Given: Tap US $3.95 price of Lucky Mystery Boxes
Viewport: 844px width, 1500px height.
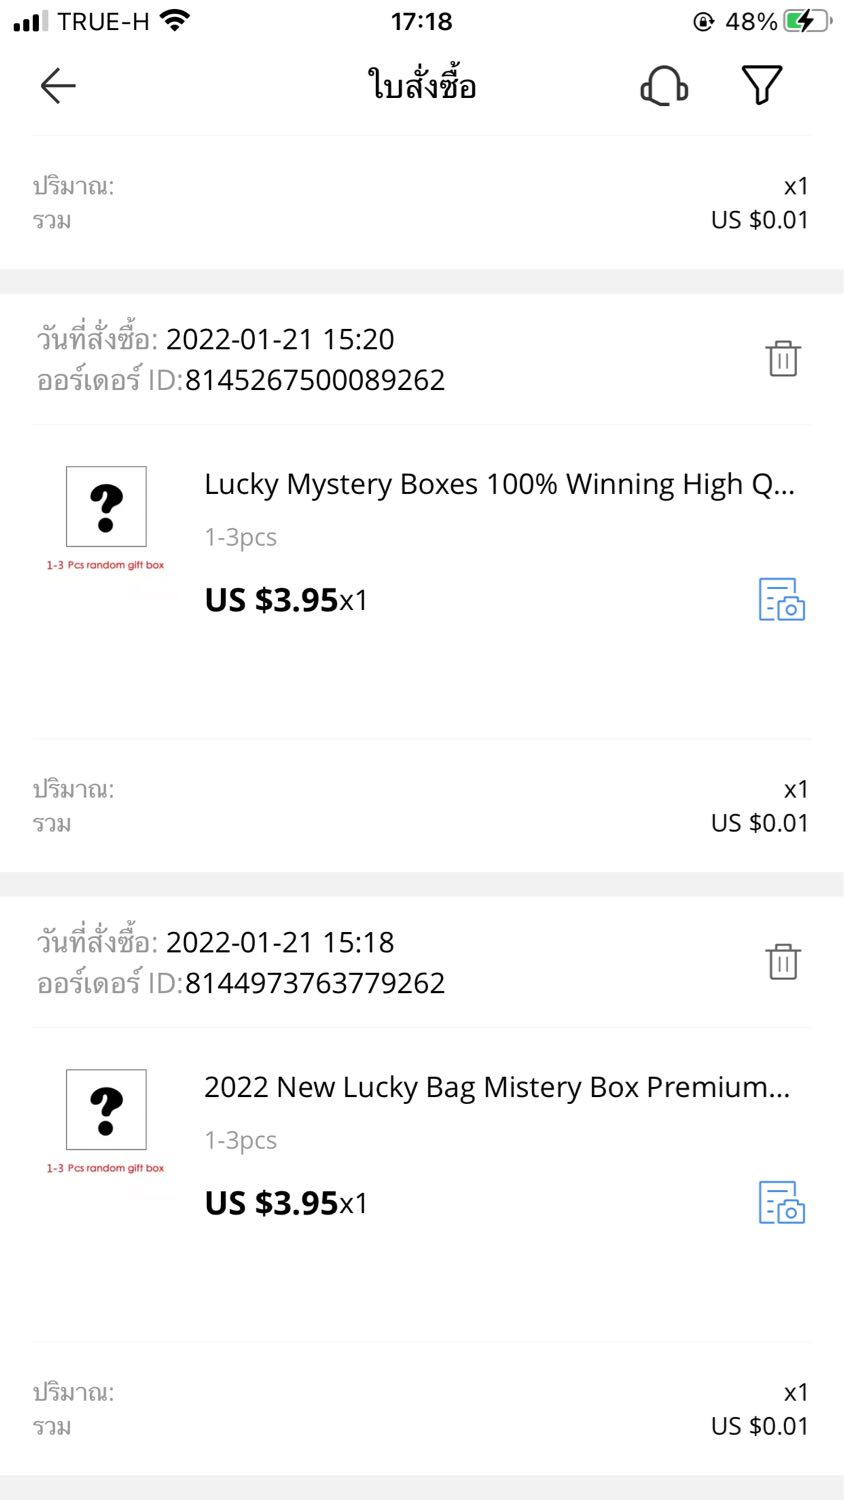Looking at the screenshot, I should click(x=271, y=600).
